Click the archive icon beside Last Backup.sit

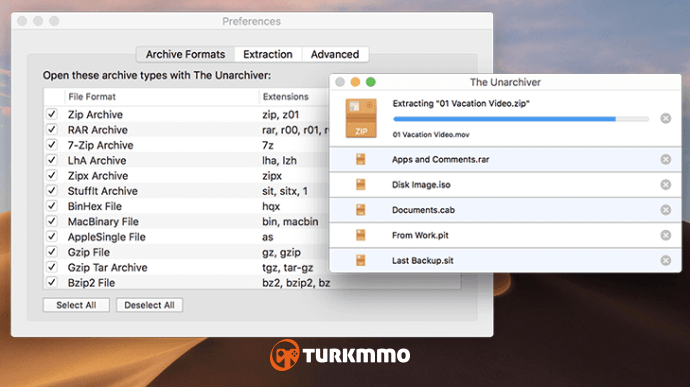pos(360,261)
